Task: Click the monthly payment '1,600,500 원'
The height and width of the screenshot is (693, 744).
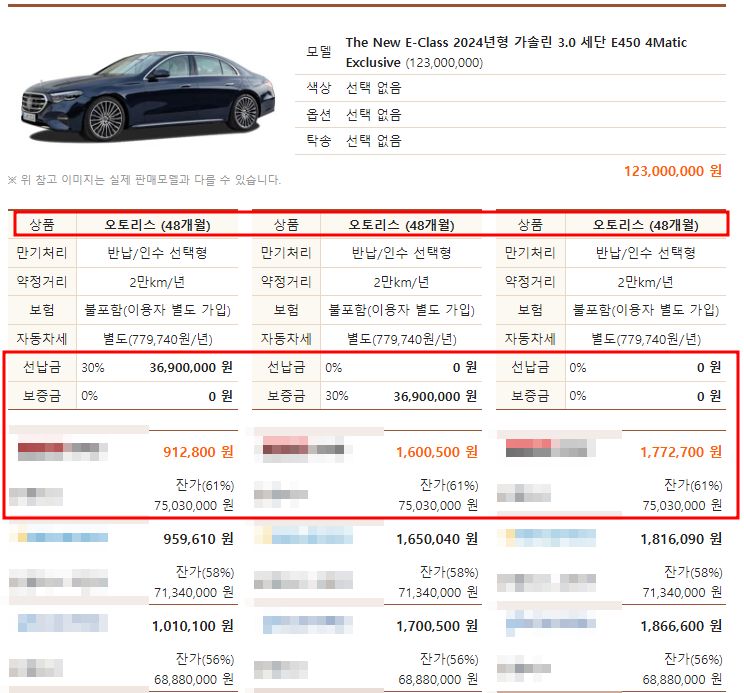Action: click(437, 452)
